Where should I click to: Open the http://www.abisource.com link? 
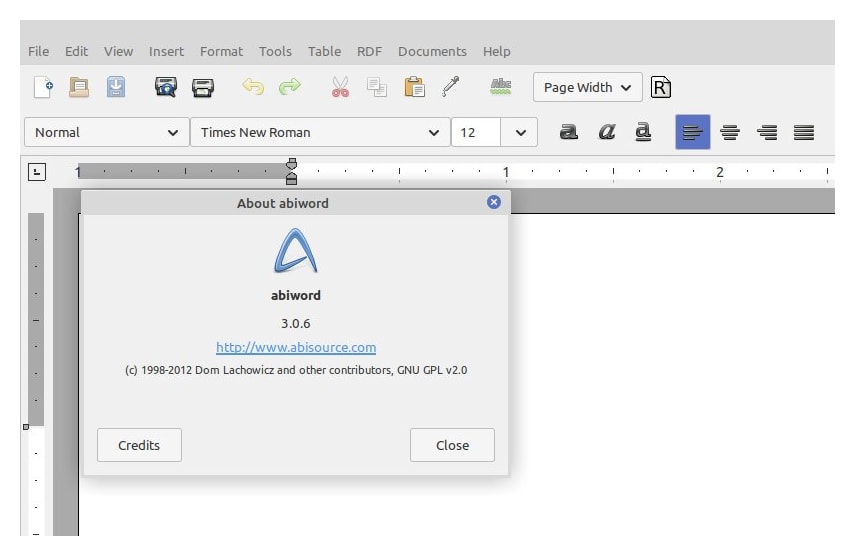point(296,347)
